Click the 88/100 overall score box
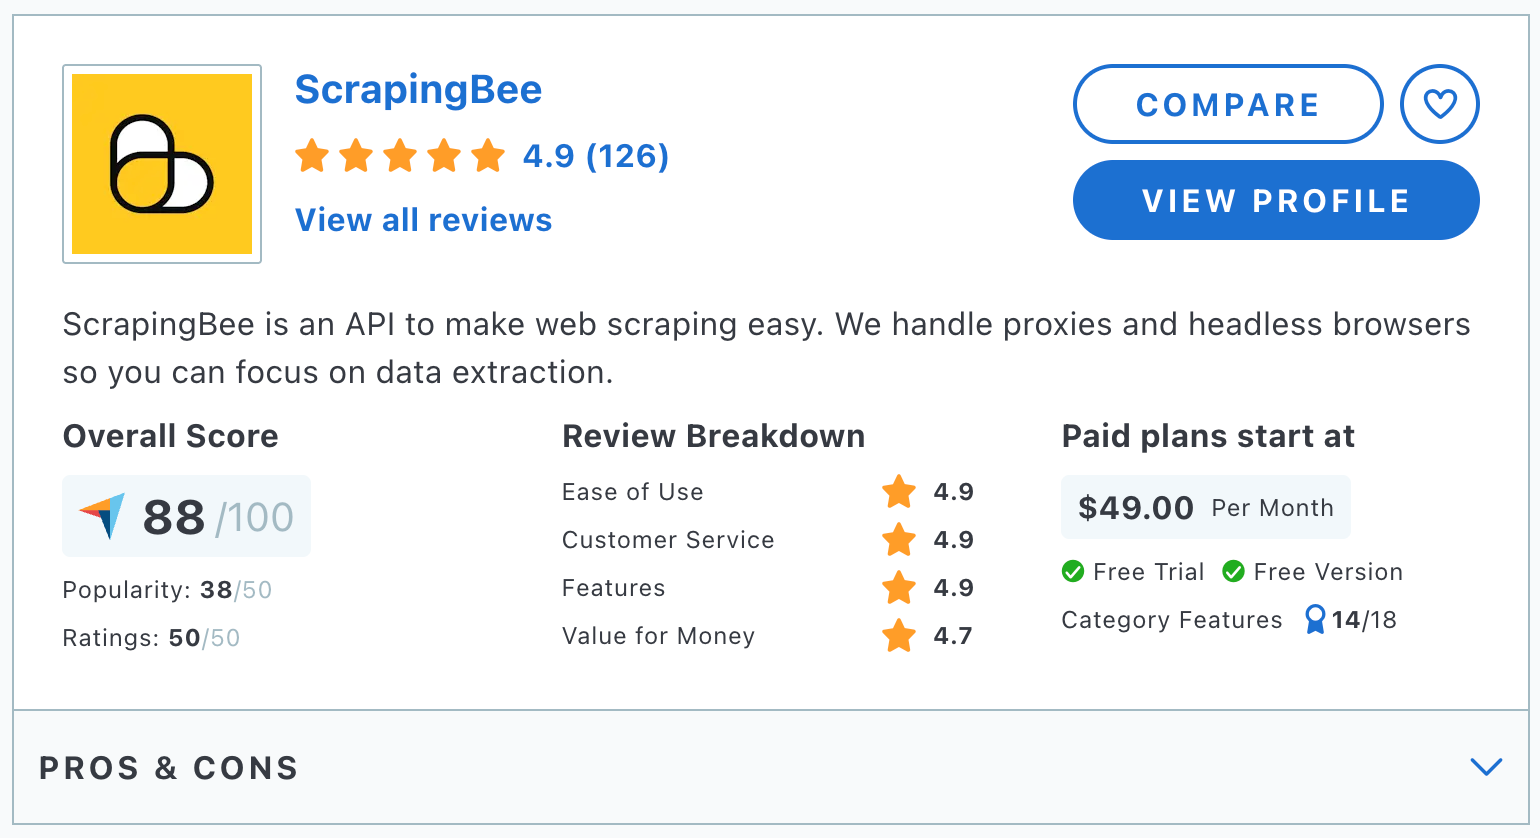 pyautogui.click(x=187, y=517)
